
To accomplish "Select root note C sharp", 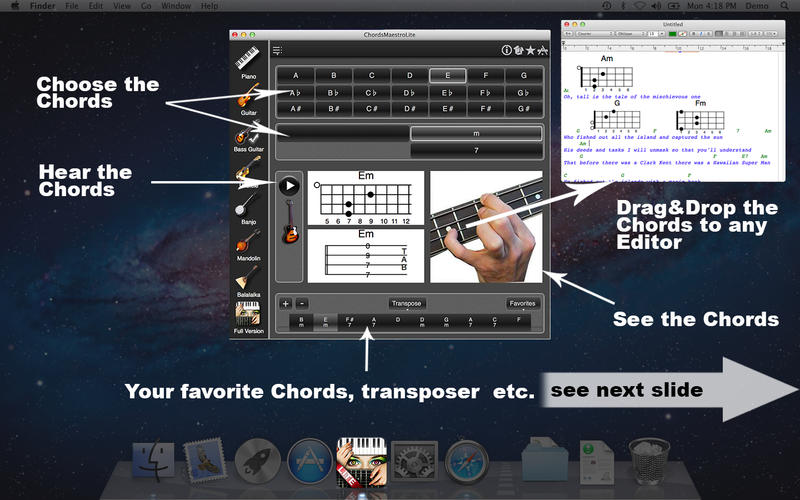I will (x=371, y=109).
